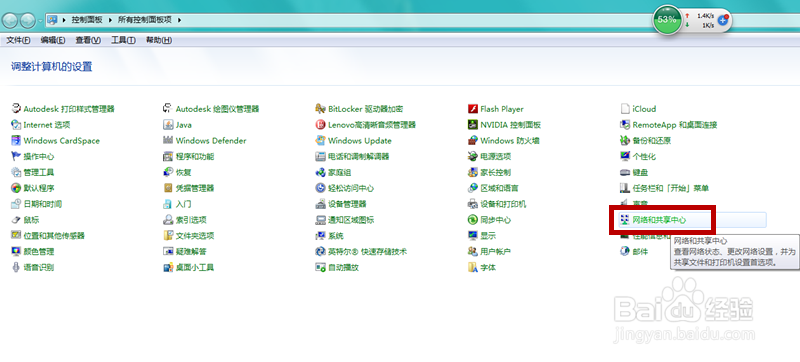800x362 pixels.
Task: Open 通知区域图标 link
Action: tap(351, 220)
